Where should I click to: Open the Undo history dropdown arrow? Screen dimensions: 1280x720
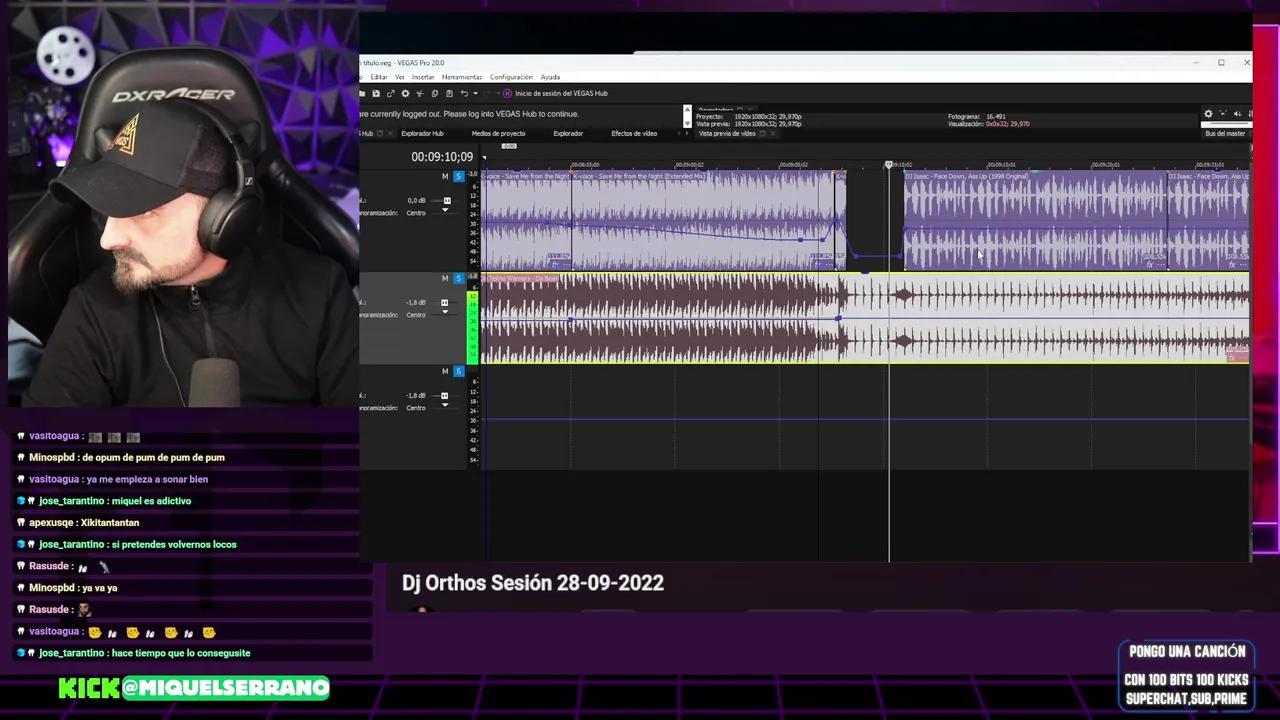point(475,93)
